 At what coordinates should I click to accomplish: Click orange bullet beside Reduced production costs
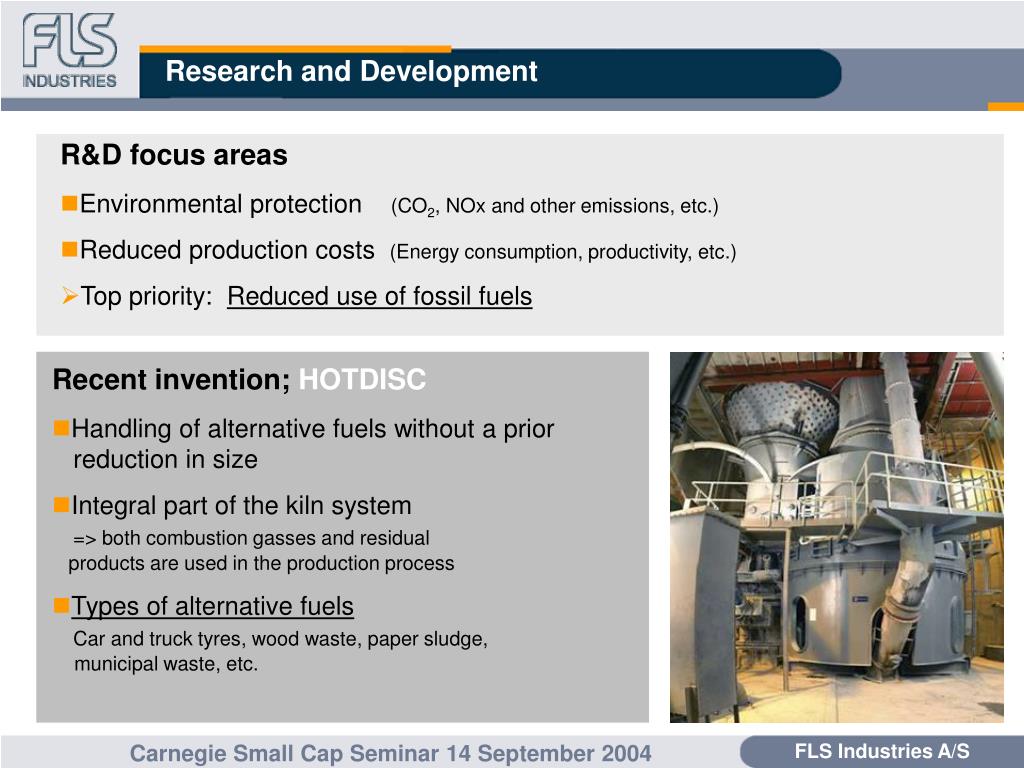[69, 249]
